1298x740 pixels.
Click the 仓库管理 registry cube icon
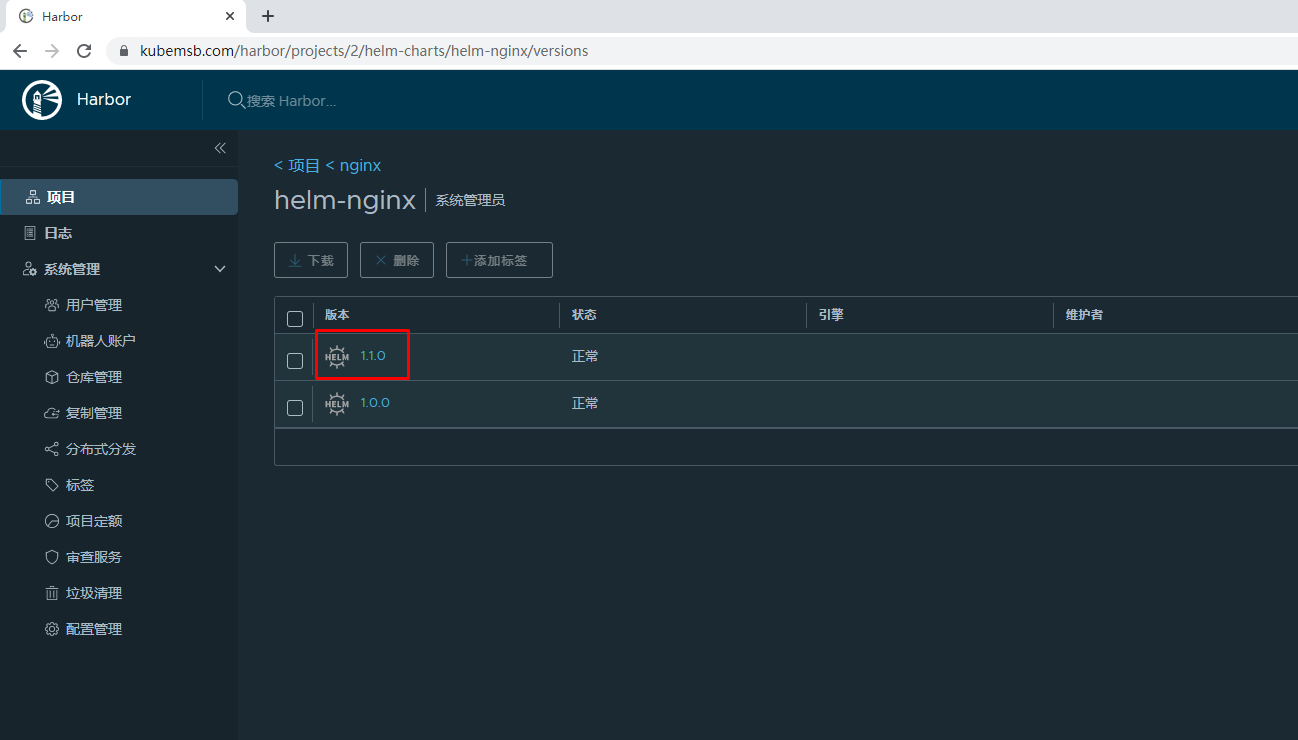click(x=52, y=377)
